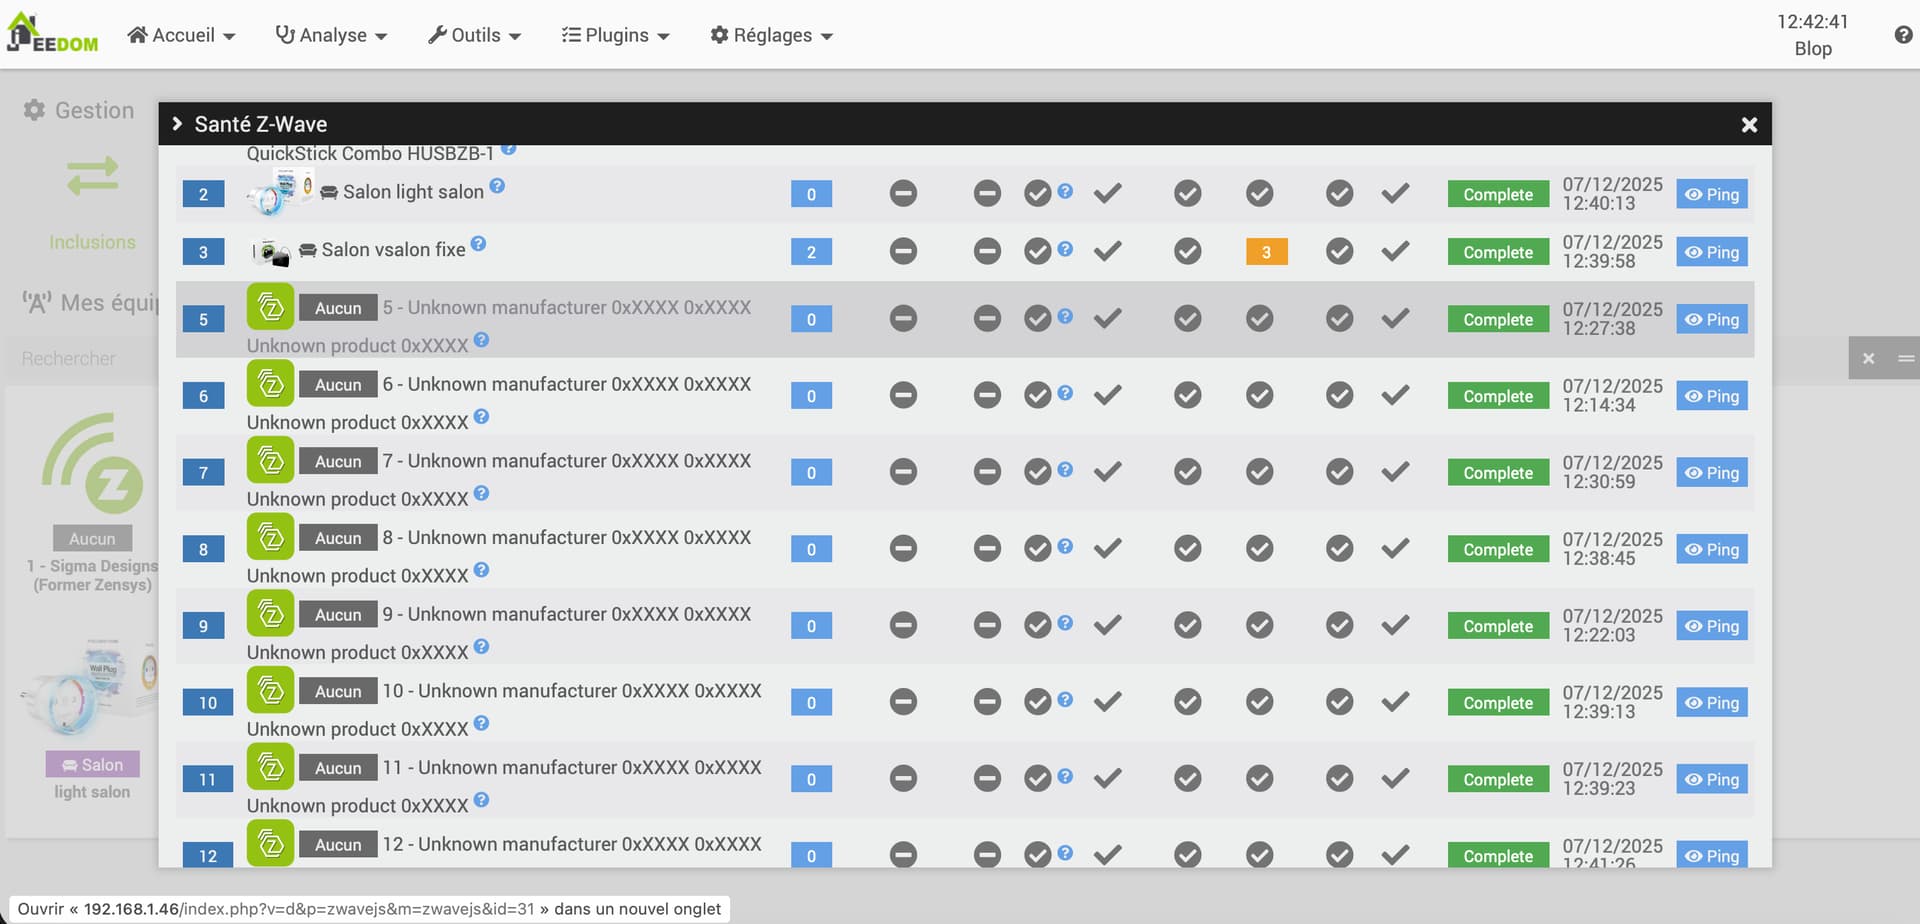Click help icon beside Salon light salon

pyautogui.click(x=497, y=186)
